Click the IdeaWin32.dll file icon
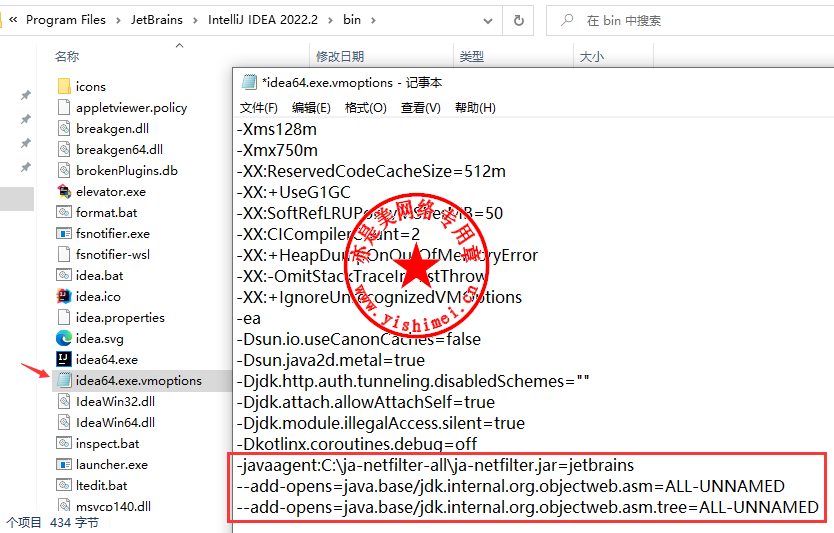 click(64, 402)
